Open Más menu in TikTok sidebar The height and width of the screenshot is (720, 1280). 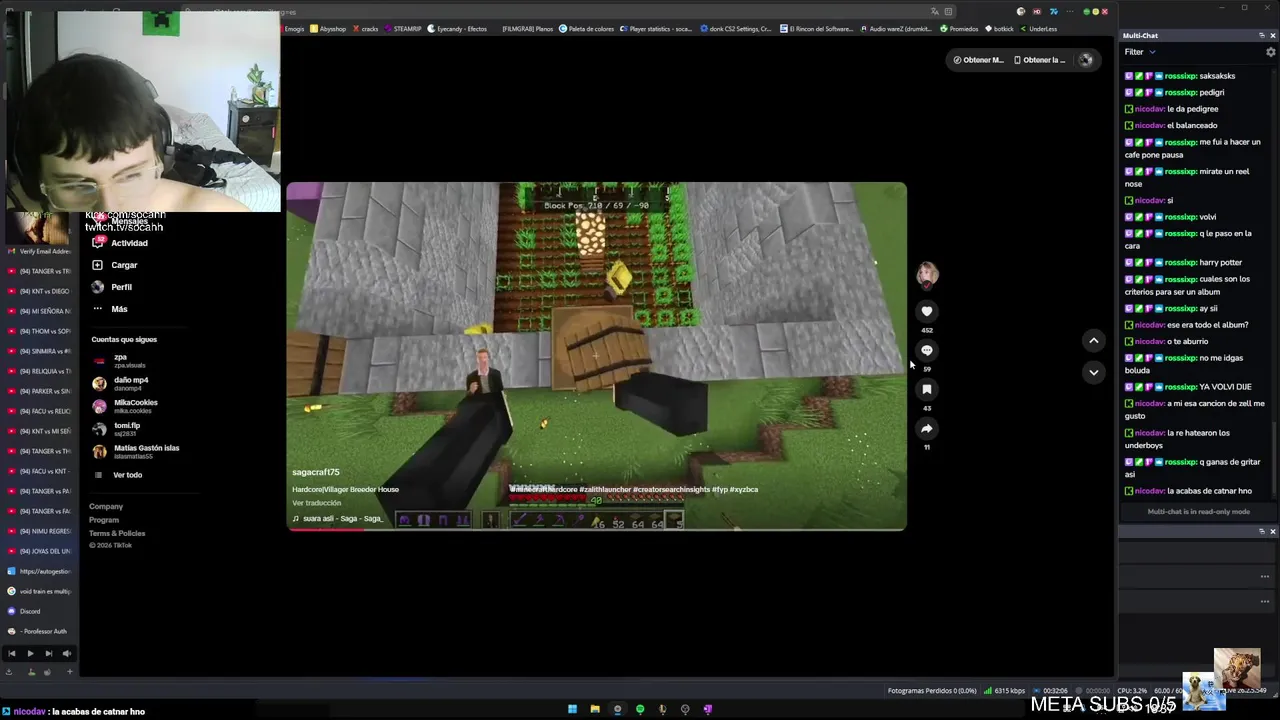pyautogui.click(x=110, y=309)
